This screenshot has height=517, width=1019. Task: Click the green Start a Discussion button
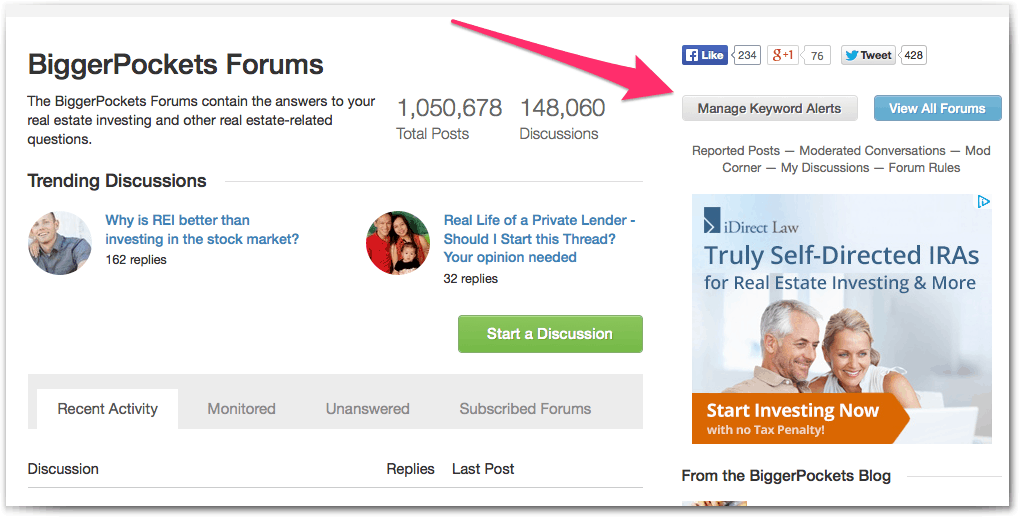pyautogui.click(x=550, y=334)
